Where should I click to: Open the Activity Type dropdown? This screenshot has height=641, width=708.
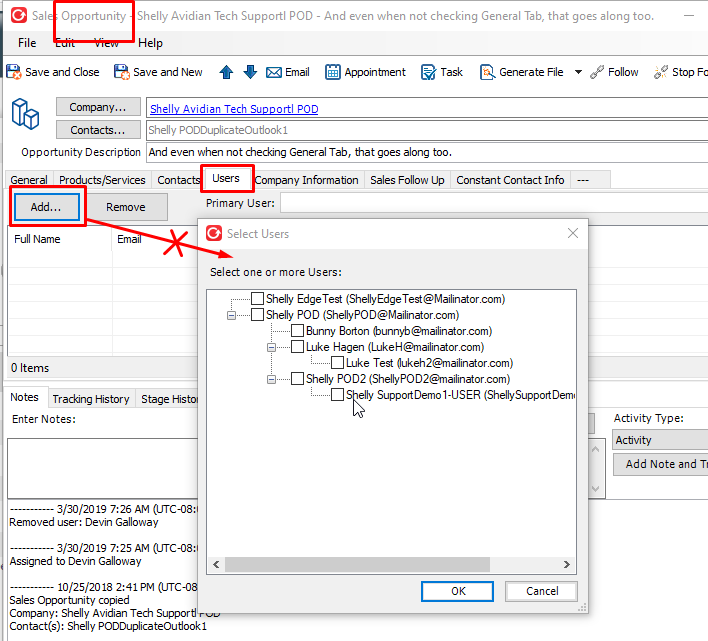661,440
